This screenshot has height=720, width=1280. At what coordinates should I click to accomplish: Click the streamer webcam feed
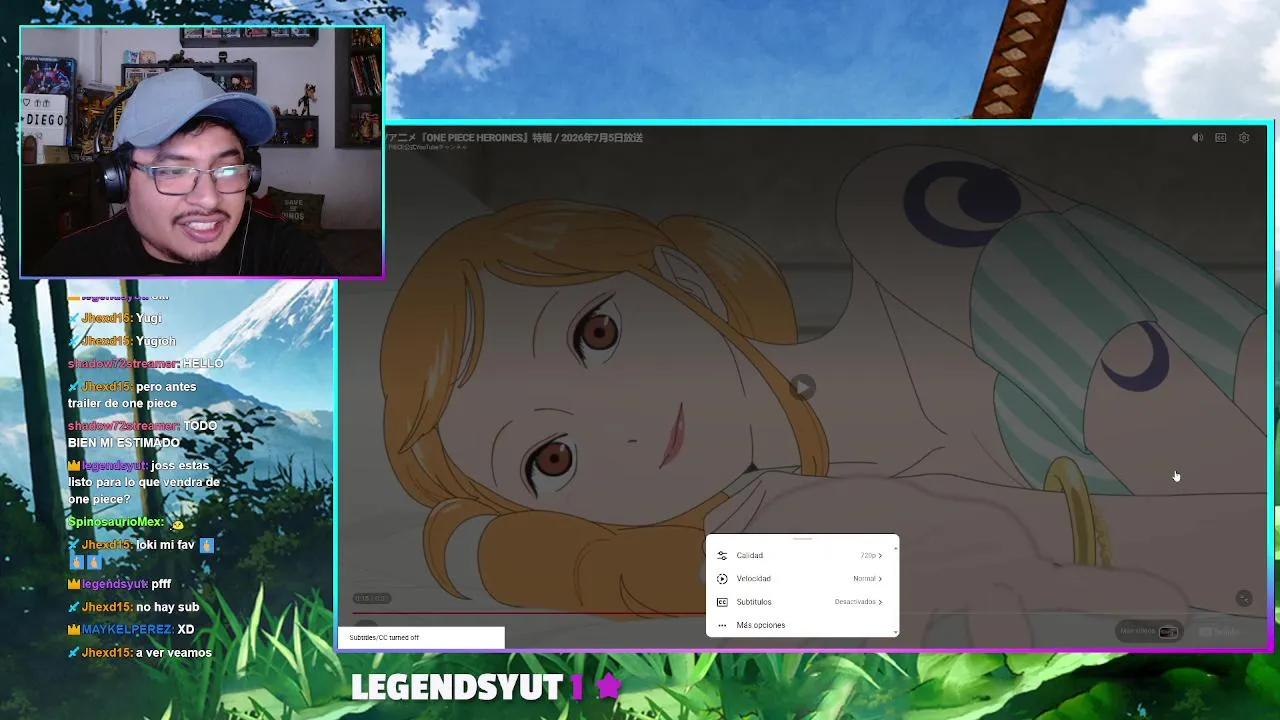point(201,151)
